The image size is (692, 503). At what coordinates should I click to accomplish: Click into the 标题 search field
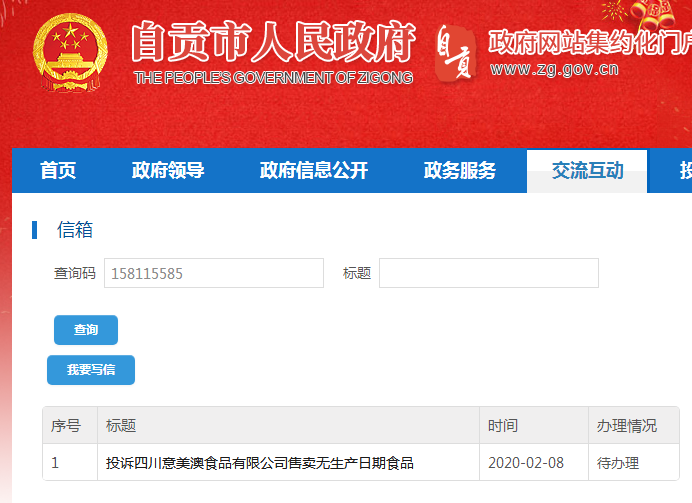(488, 273)
